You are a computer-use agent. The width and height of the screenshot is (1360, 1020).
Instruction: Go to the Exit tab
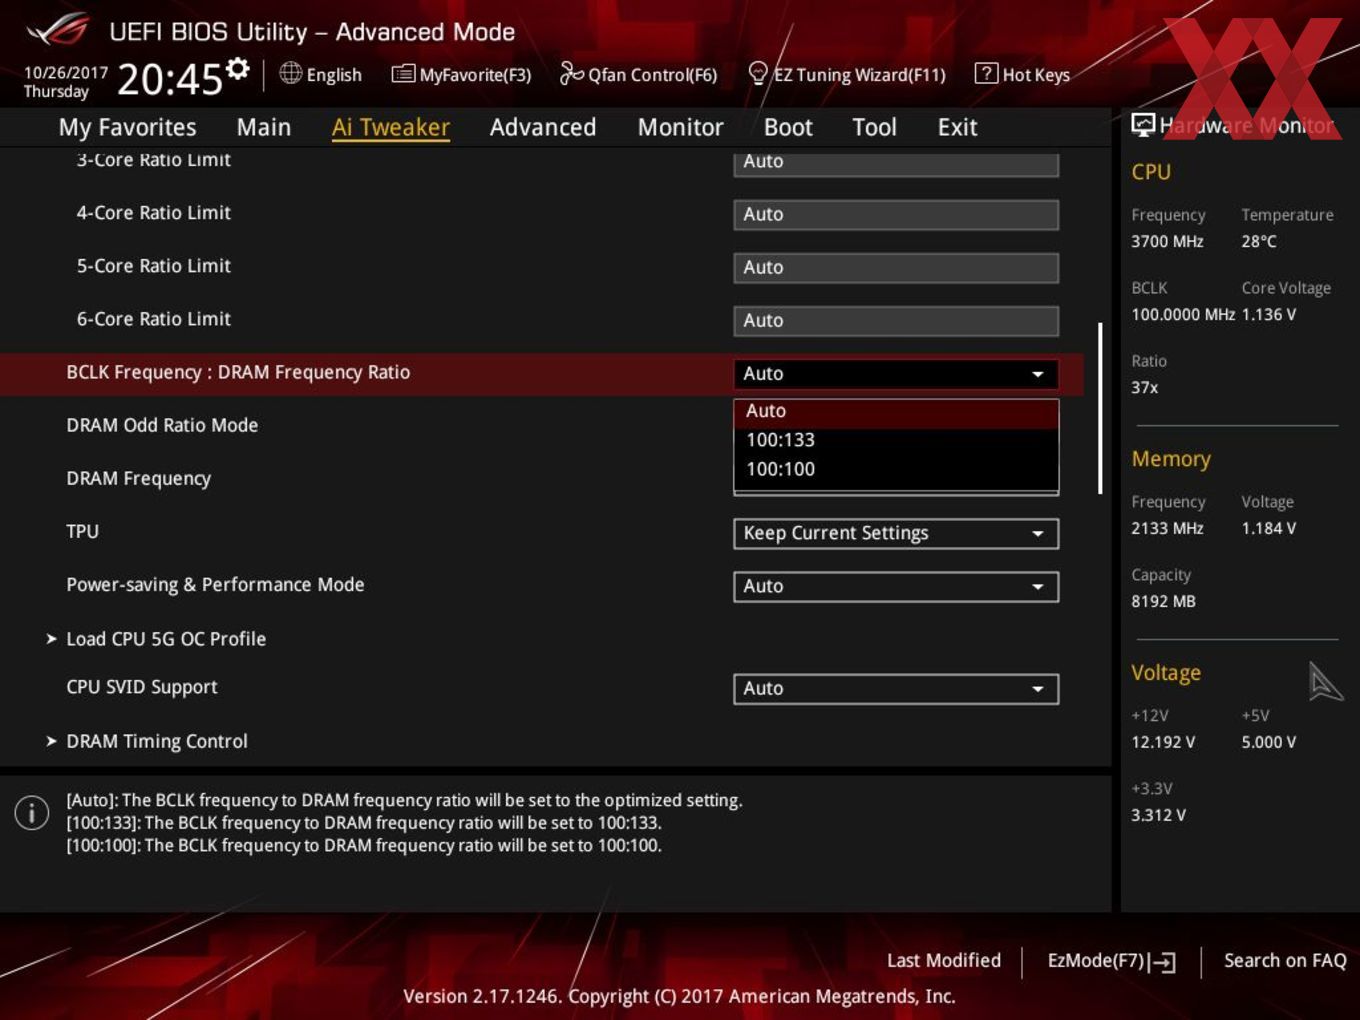(x=957, y=127)
